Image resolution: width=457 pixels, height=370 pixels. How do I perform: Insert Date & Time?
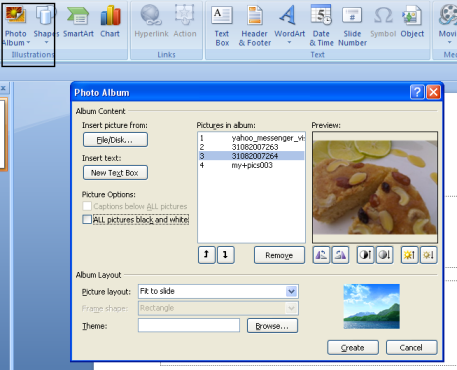coord(321,27)
